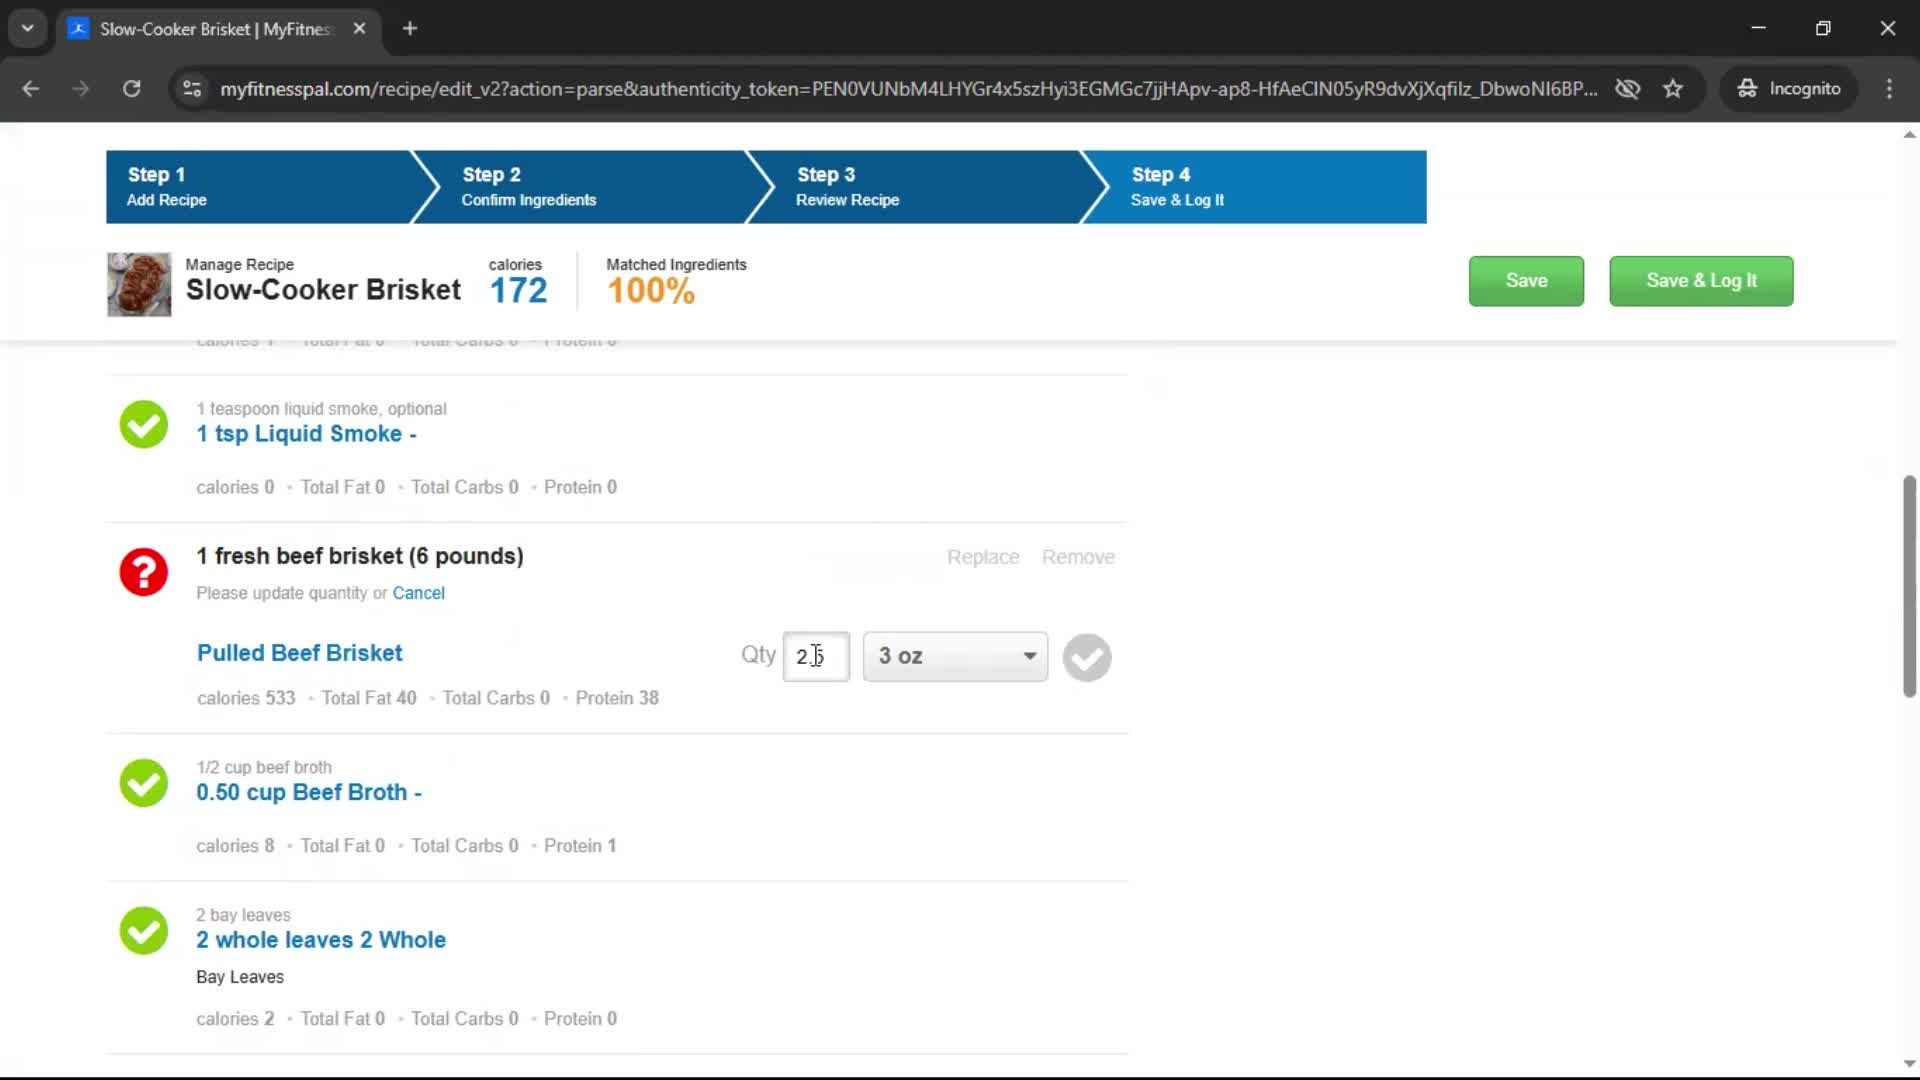Viewport: 1920px width, 1080px height.
Task: Go to Step 2 Confirm Ingredients
Action: [x=590, y=187]
